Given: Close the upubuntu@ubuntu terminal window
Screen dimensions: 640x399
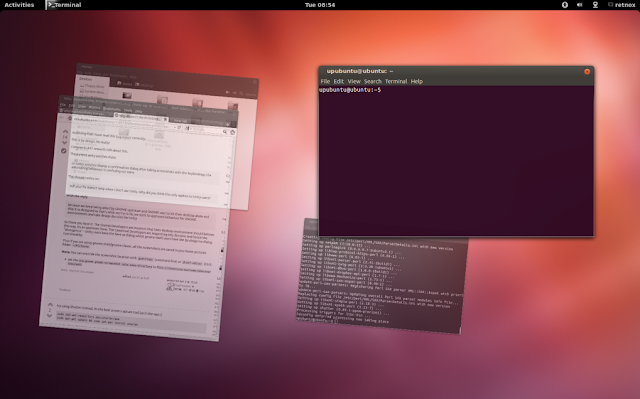Looking at the screenshot, I should click(x=587, y=71).
